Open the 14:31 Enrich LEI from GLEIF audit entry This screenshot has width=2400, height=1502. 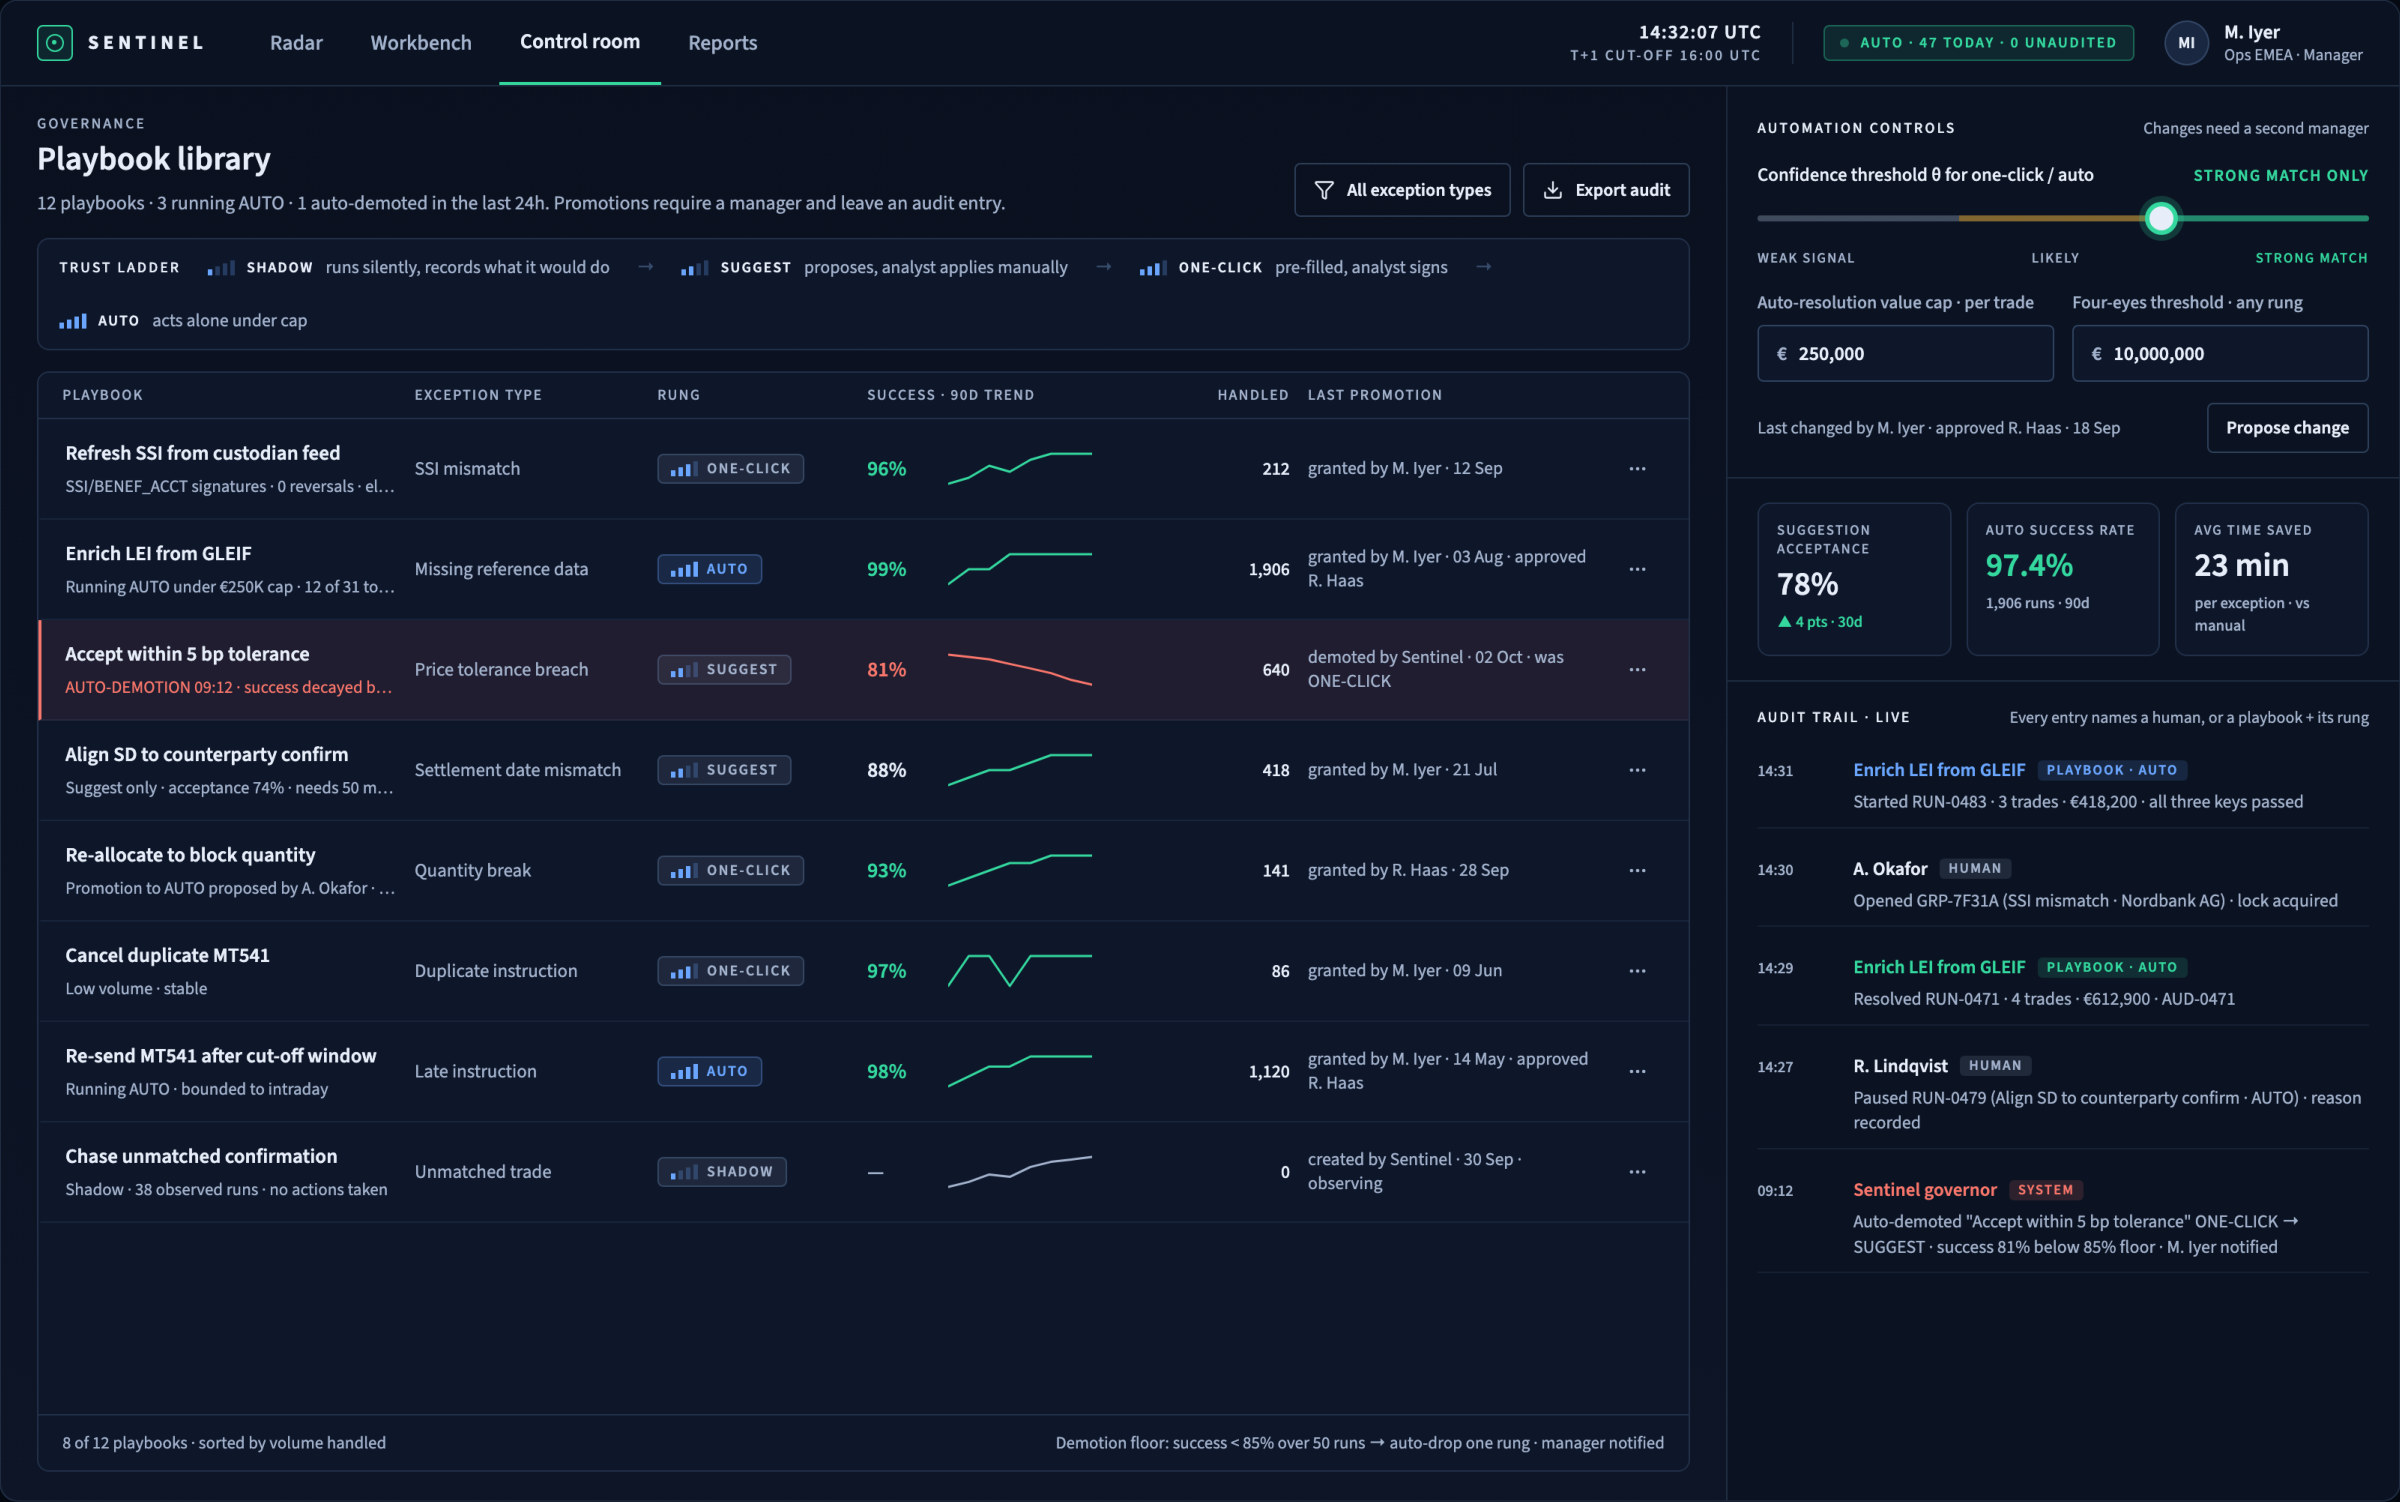coord(2062,785)
